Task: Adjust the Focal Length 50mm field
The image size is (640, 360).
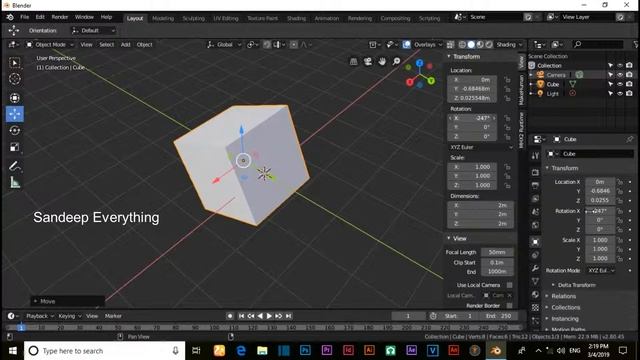Action: tap(497, 252)
